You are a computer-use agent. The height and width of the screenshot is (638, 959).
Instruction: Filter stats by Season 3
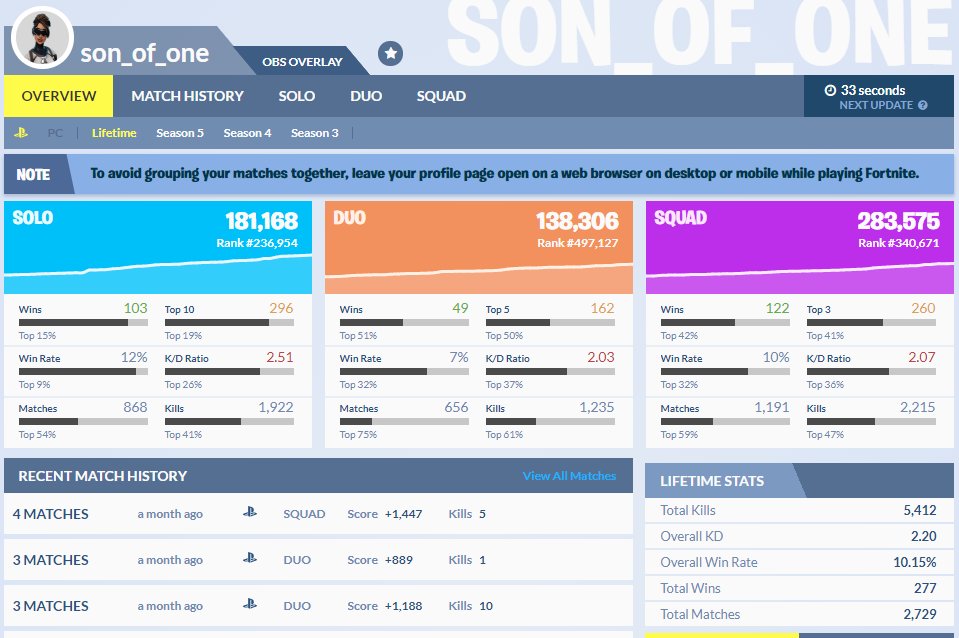coord(314,133)
